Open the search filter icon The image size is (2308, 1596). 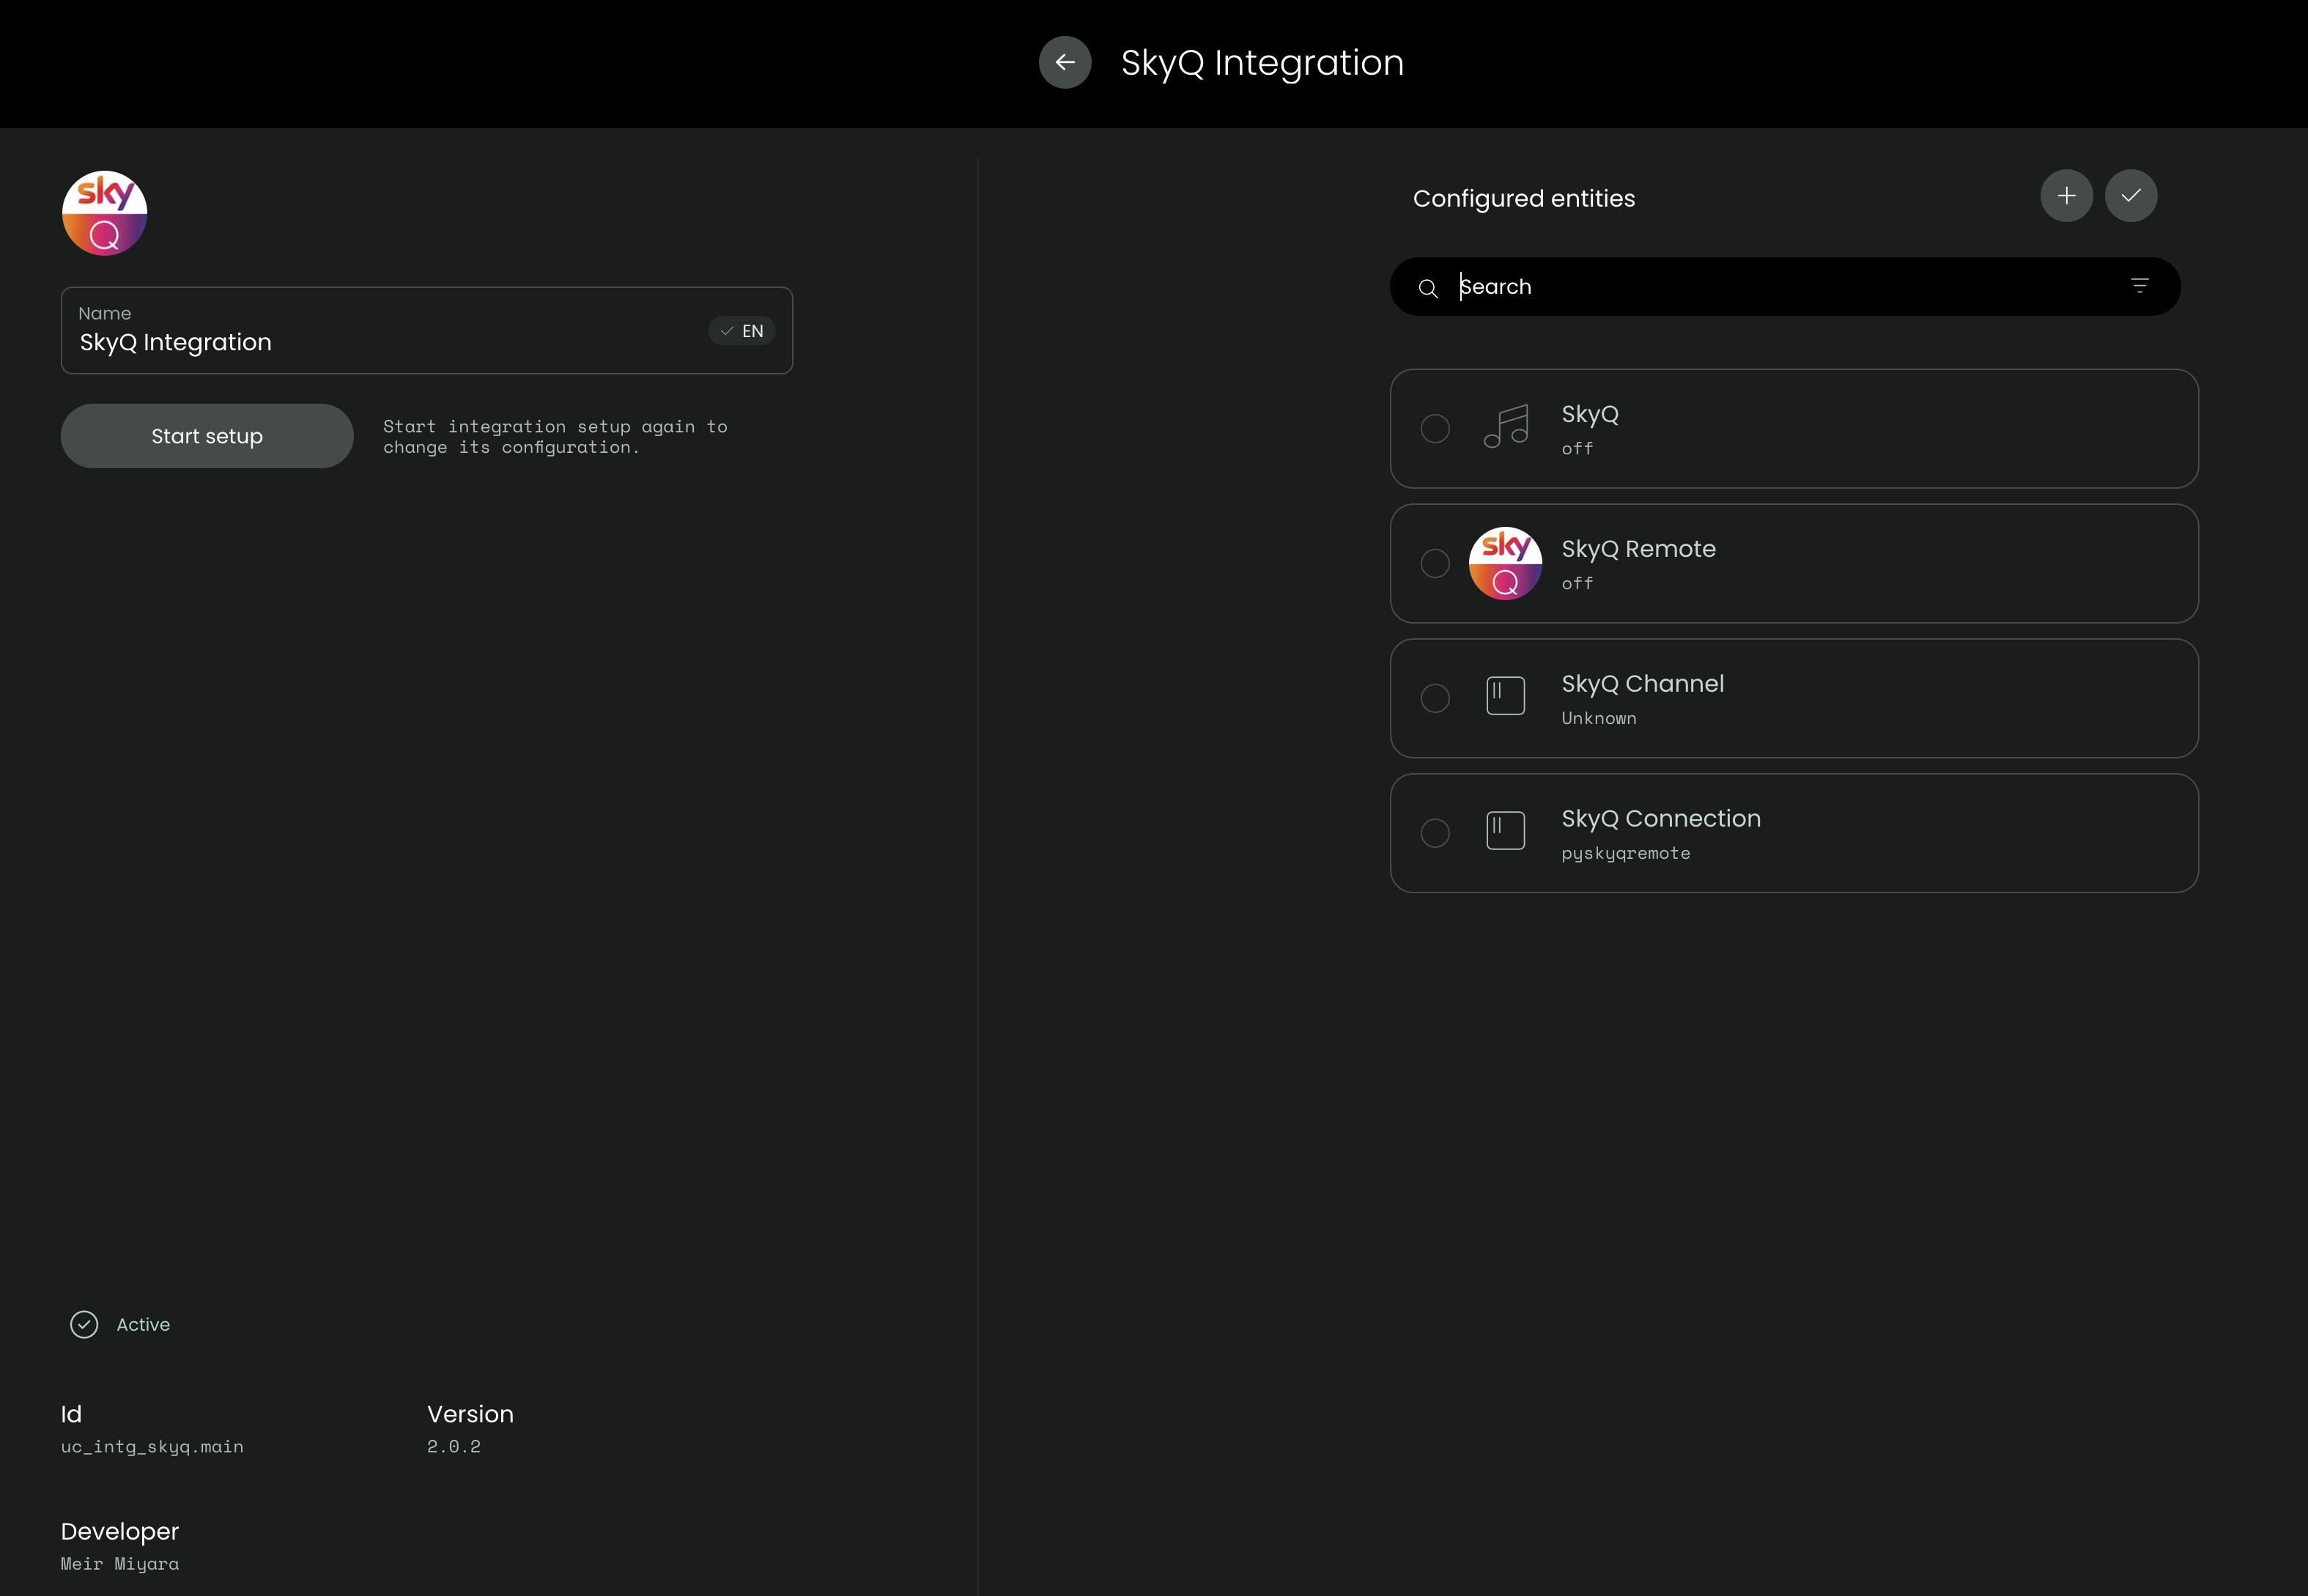[x=2139, y=286]
